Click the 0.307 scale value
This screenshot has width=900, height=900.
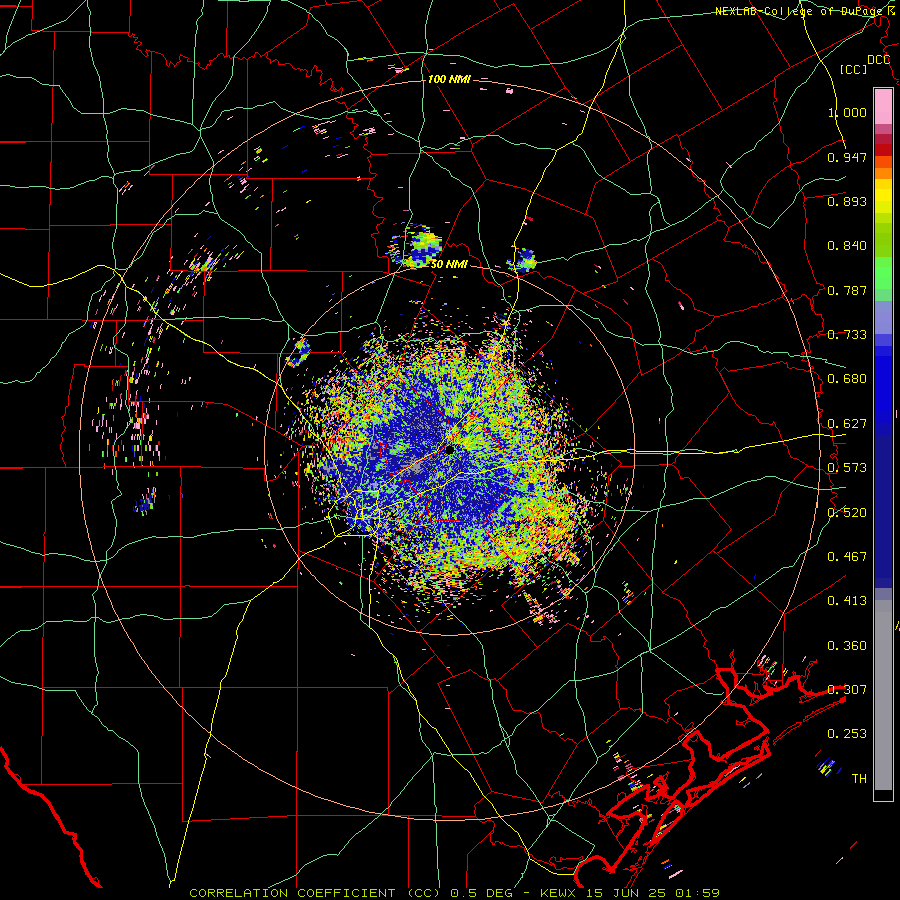click(x=847, y=690)
